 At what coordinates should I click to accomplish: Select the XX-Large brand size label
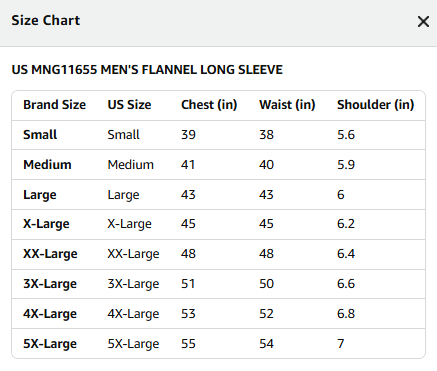click(x=50, y=254)
